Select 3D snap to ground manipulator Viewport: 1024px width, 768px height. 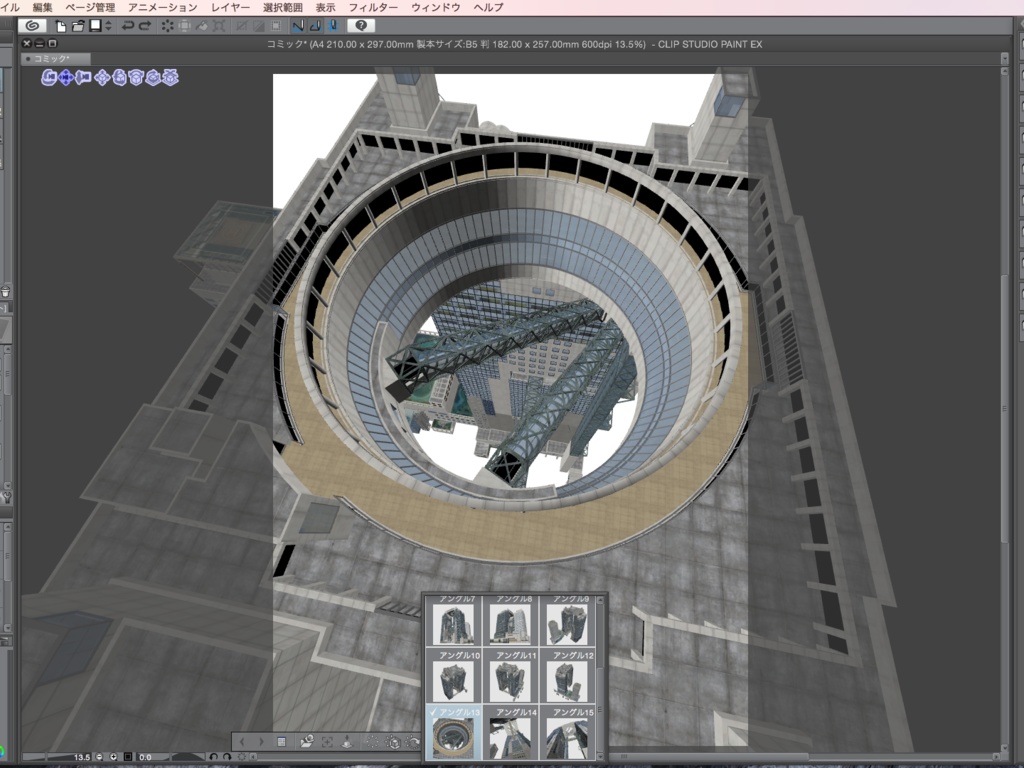tap(170, 78)
